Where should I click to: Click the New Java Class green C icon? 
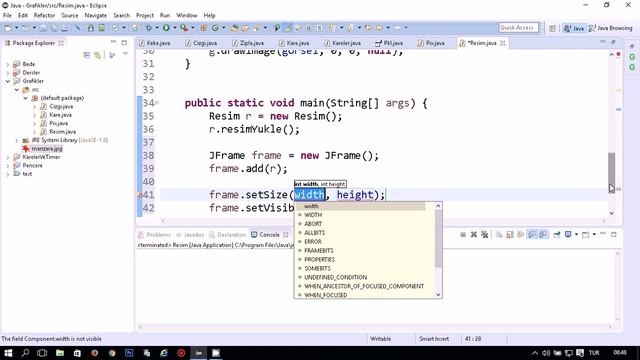click(215, 28)
